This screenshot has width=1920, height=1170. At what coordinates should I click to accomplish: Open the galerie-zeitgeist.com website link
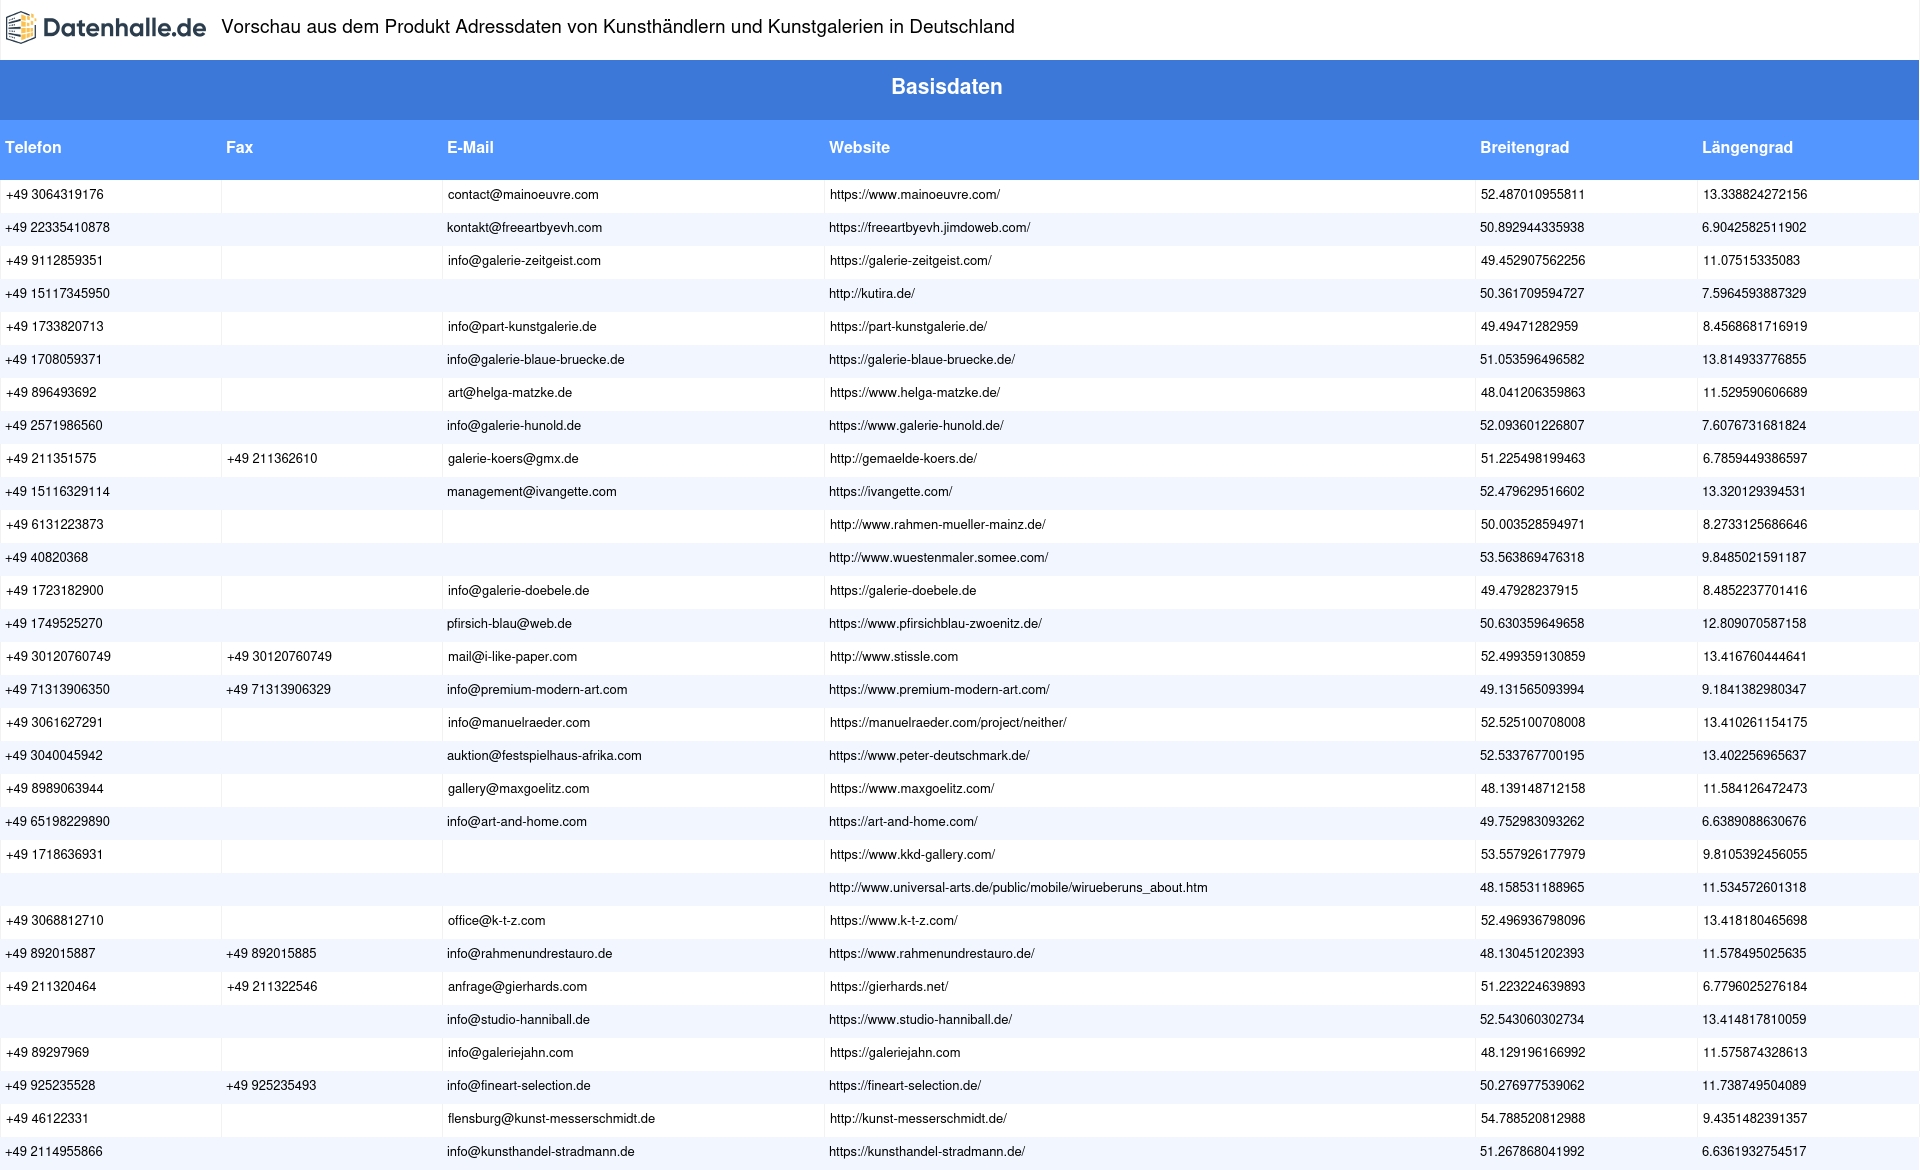910,261
